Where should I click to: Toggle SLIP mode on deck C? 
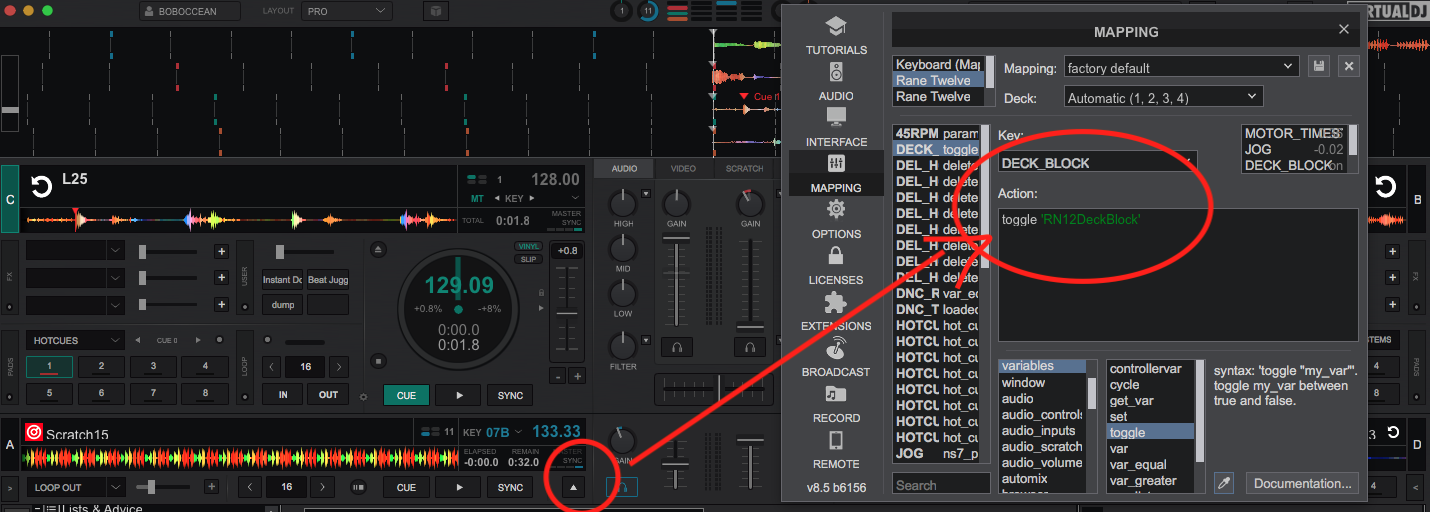pos(528,259)
